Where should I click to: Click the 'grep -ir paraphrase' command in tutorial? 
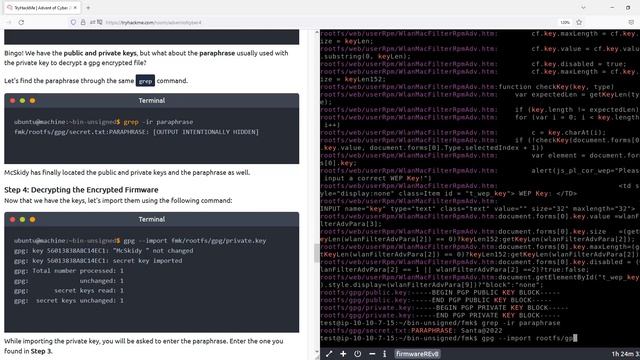tap(158, 122)
